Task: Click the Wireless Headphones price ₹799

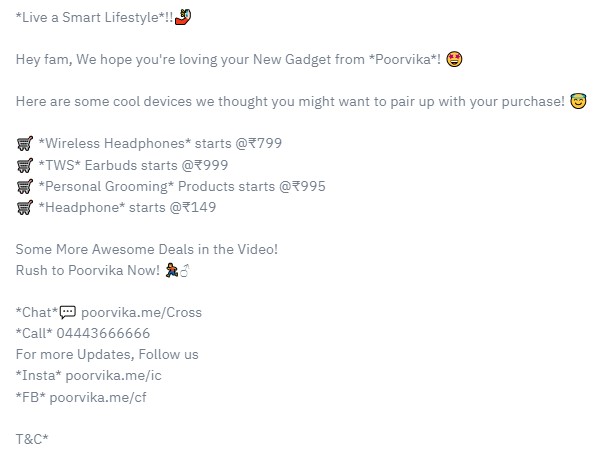Action: tap(265, 143)
